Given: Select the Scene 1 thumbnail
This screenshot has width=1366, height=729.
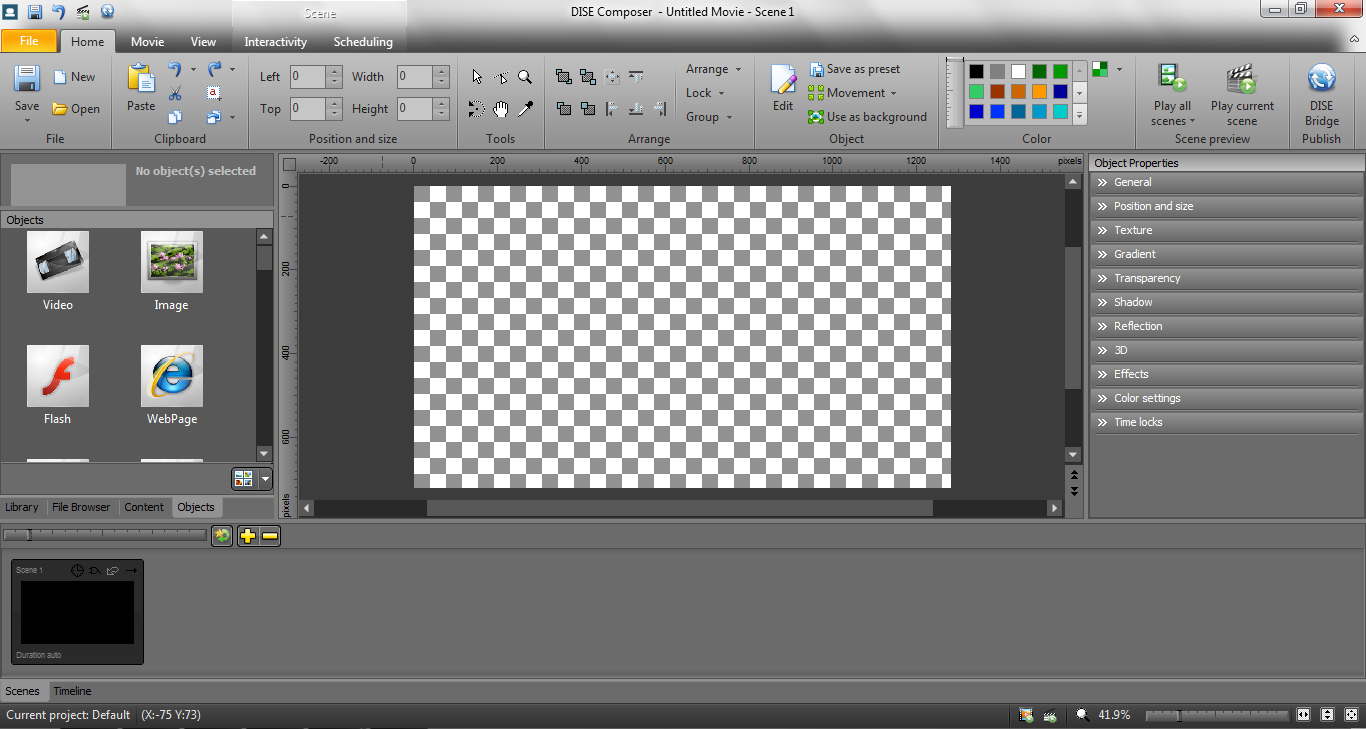Looking at the screenshot, I should tap(76, 612).
